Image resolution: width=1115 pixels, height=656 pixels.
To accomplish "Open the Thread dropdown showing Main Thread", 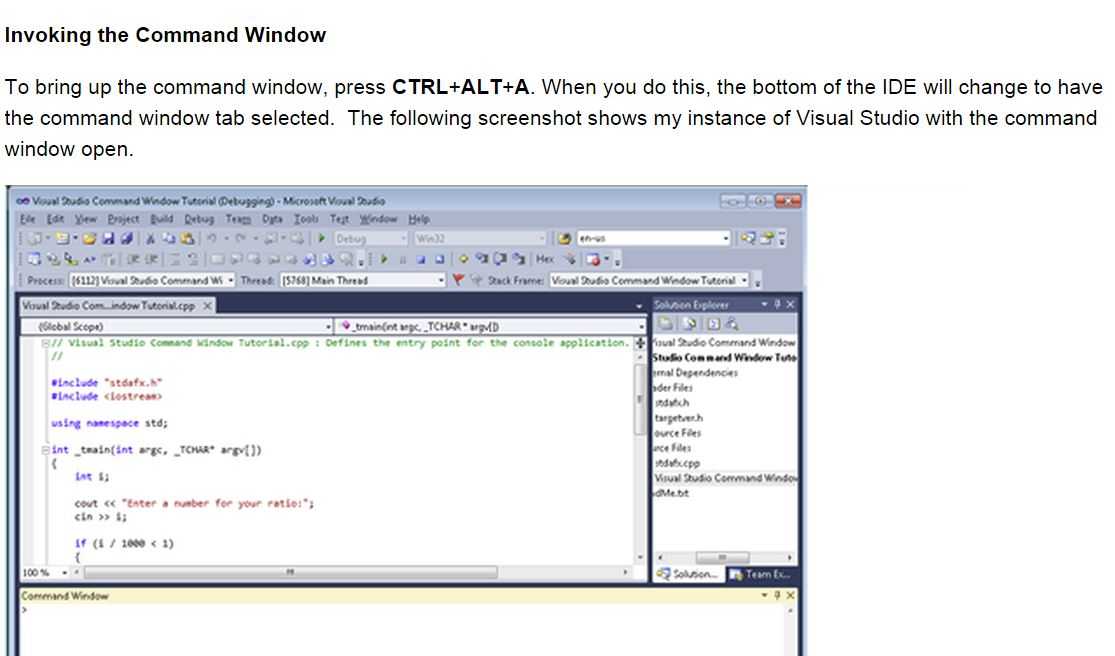I will 441,281.
